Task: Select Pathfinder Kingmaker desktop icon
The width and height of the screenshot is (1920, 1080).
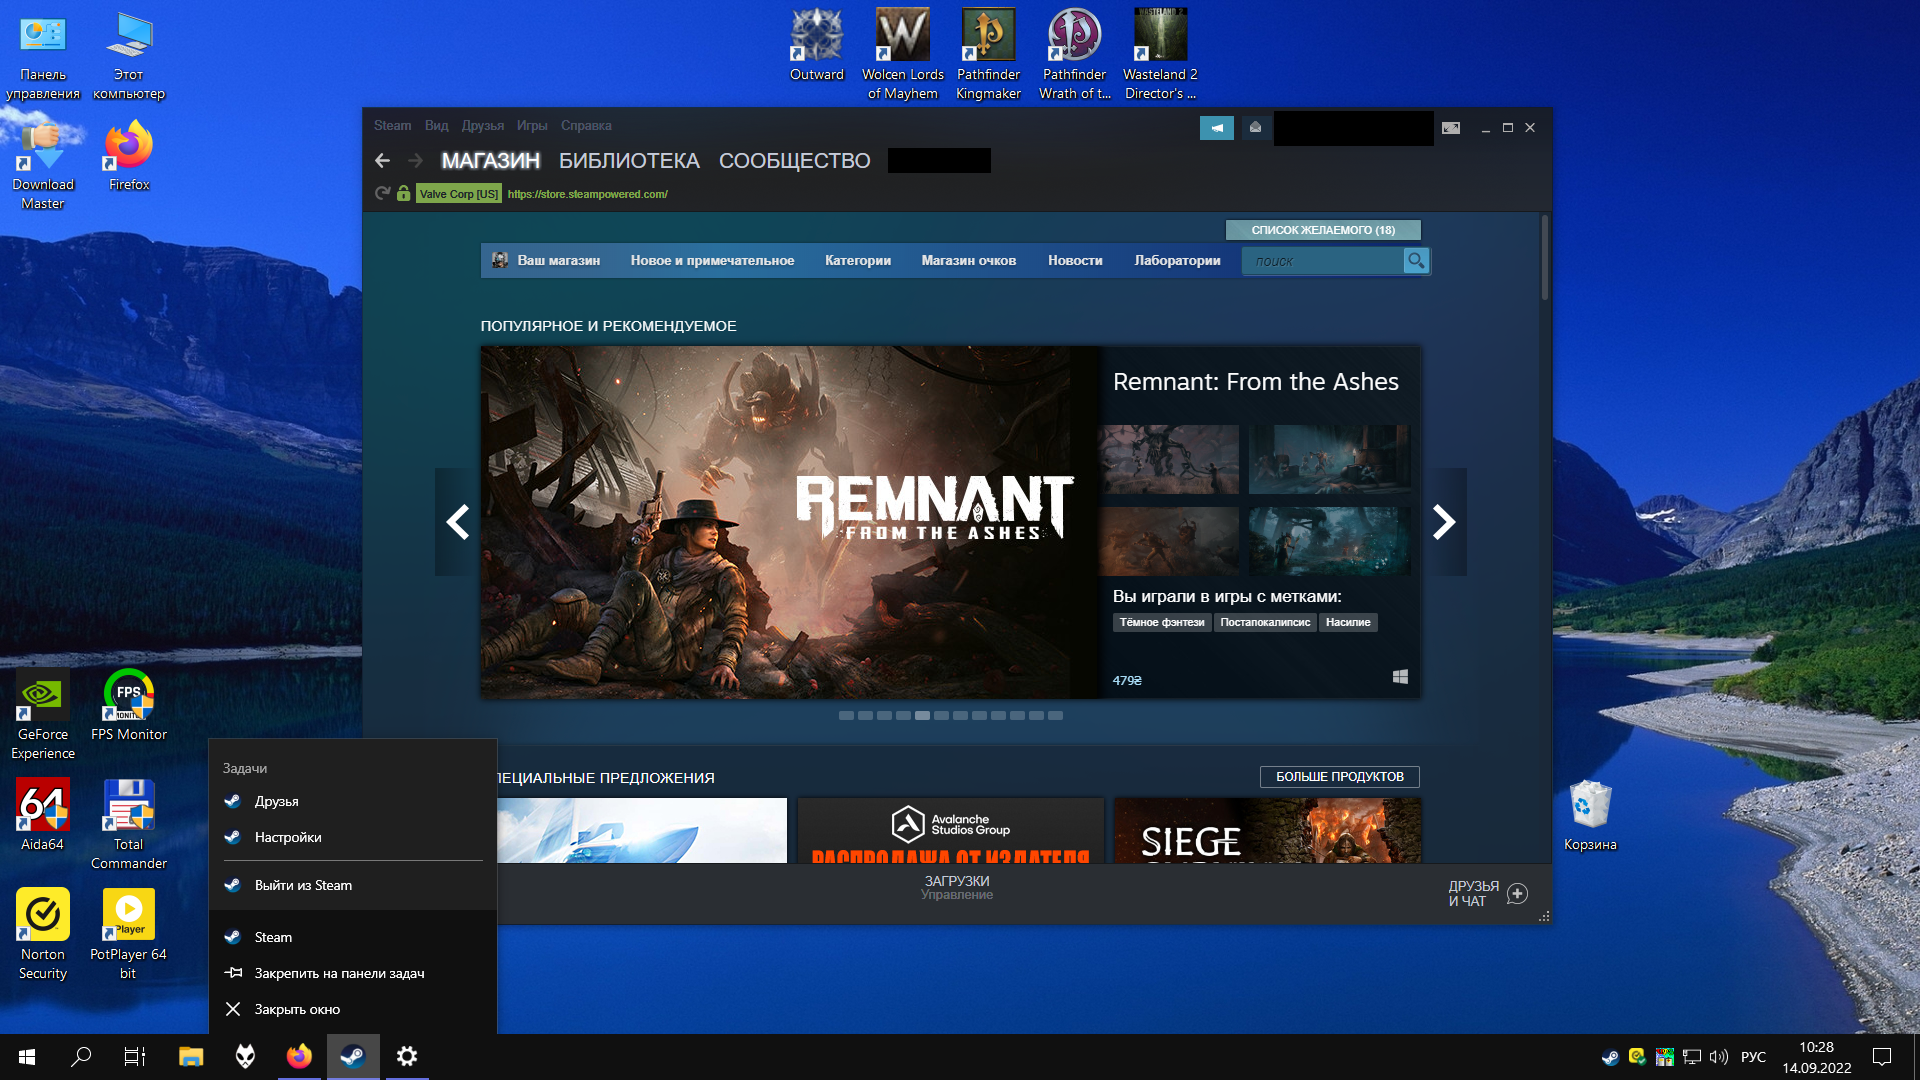Action: pos(988,54)
